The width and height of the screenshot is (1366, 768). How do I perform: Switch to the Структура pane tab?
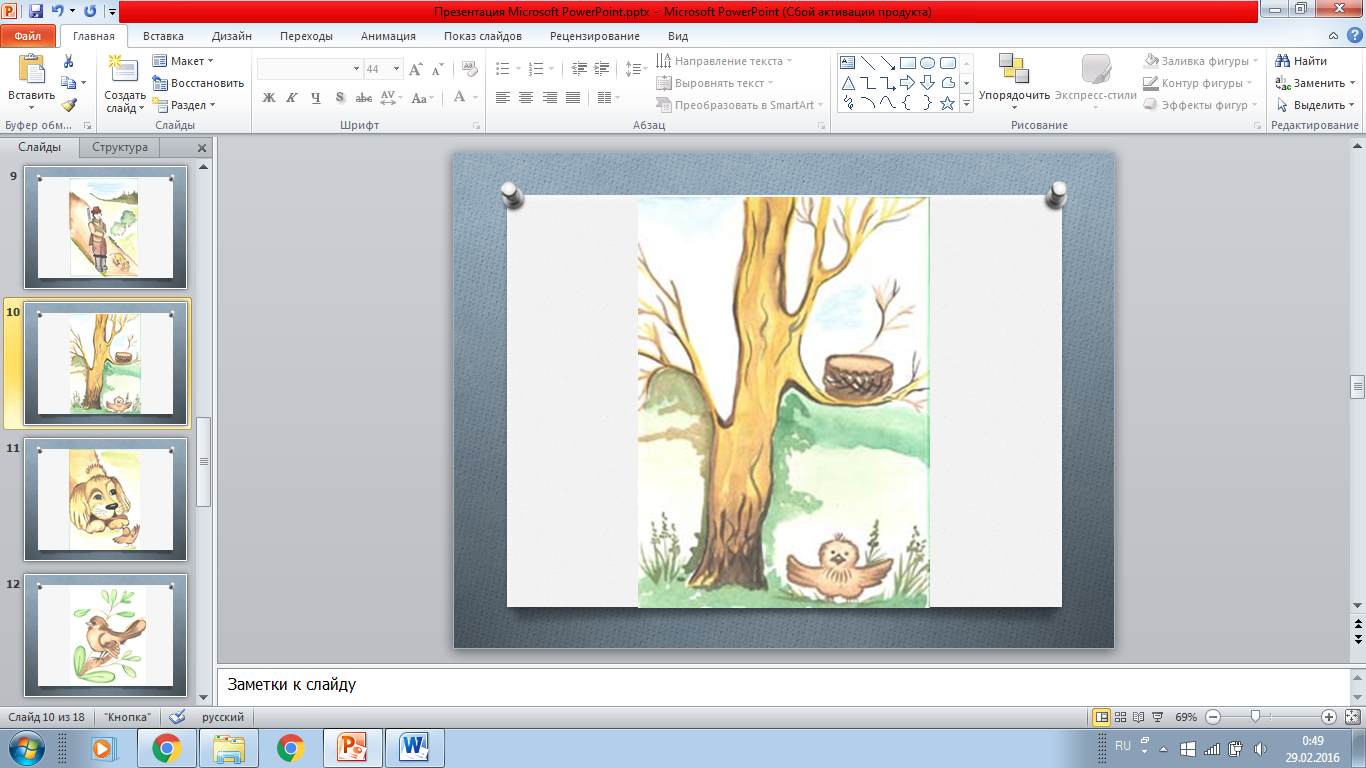pos(120,147)
